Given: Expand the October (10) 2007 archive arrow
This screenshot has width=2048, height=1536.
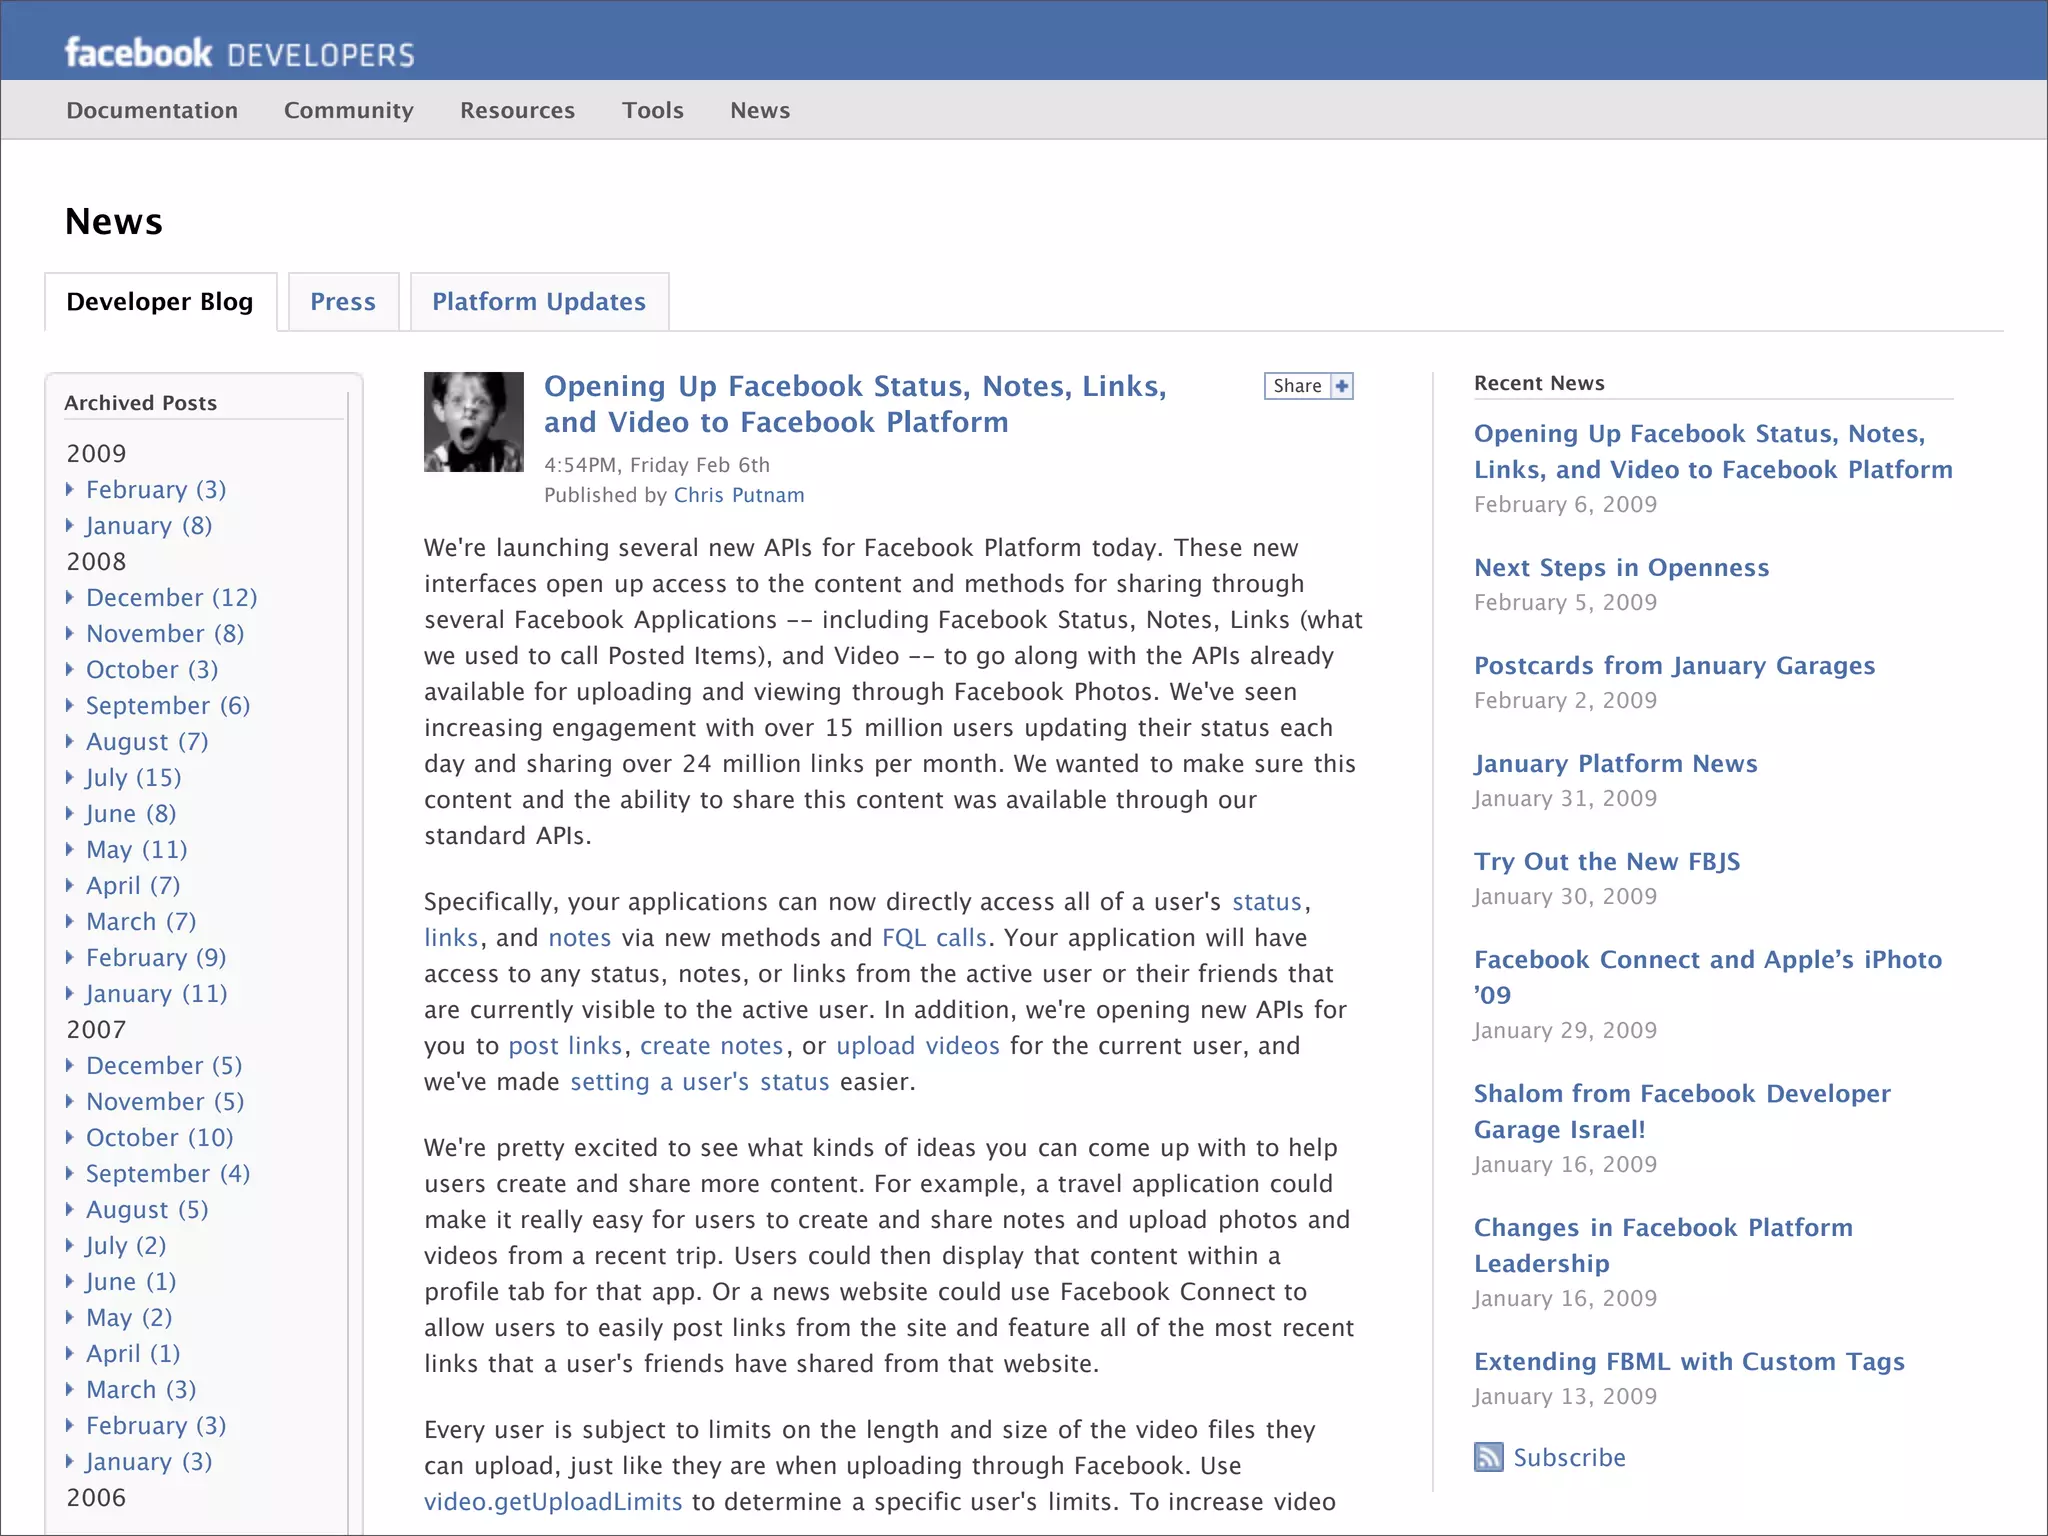Looking at the screenshot, I should [x=70, y=1137].
